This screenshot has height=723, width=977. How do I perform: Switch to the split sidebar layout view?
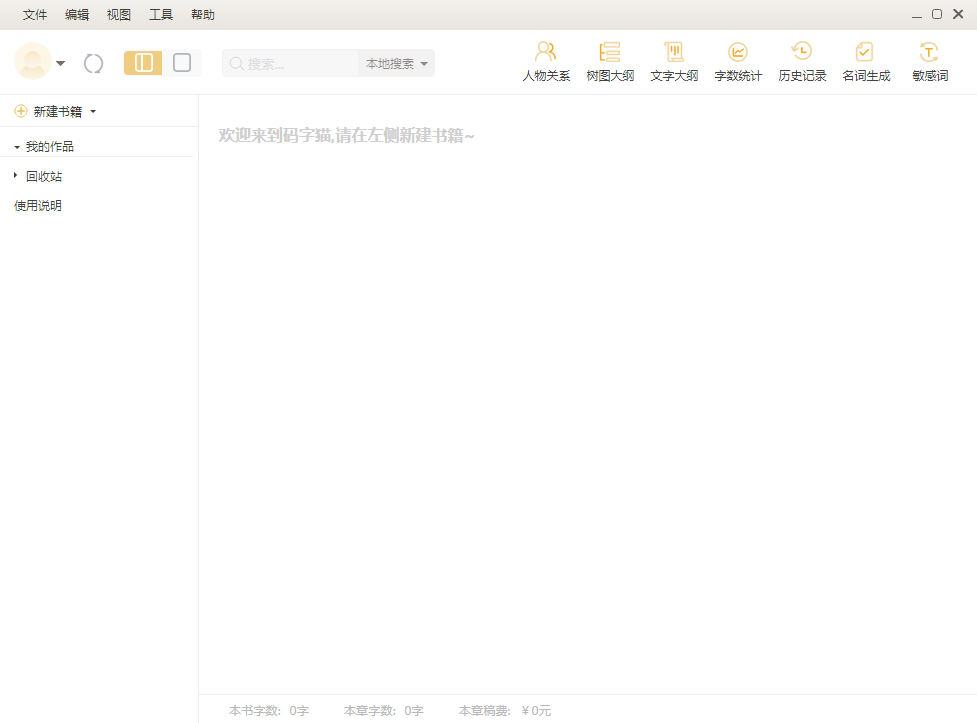tap(143, 63)
